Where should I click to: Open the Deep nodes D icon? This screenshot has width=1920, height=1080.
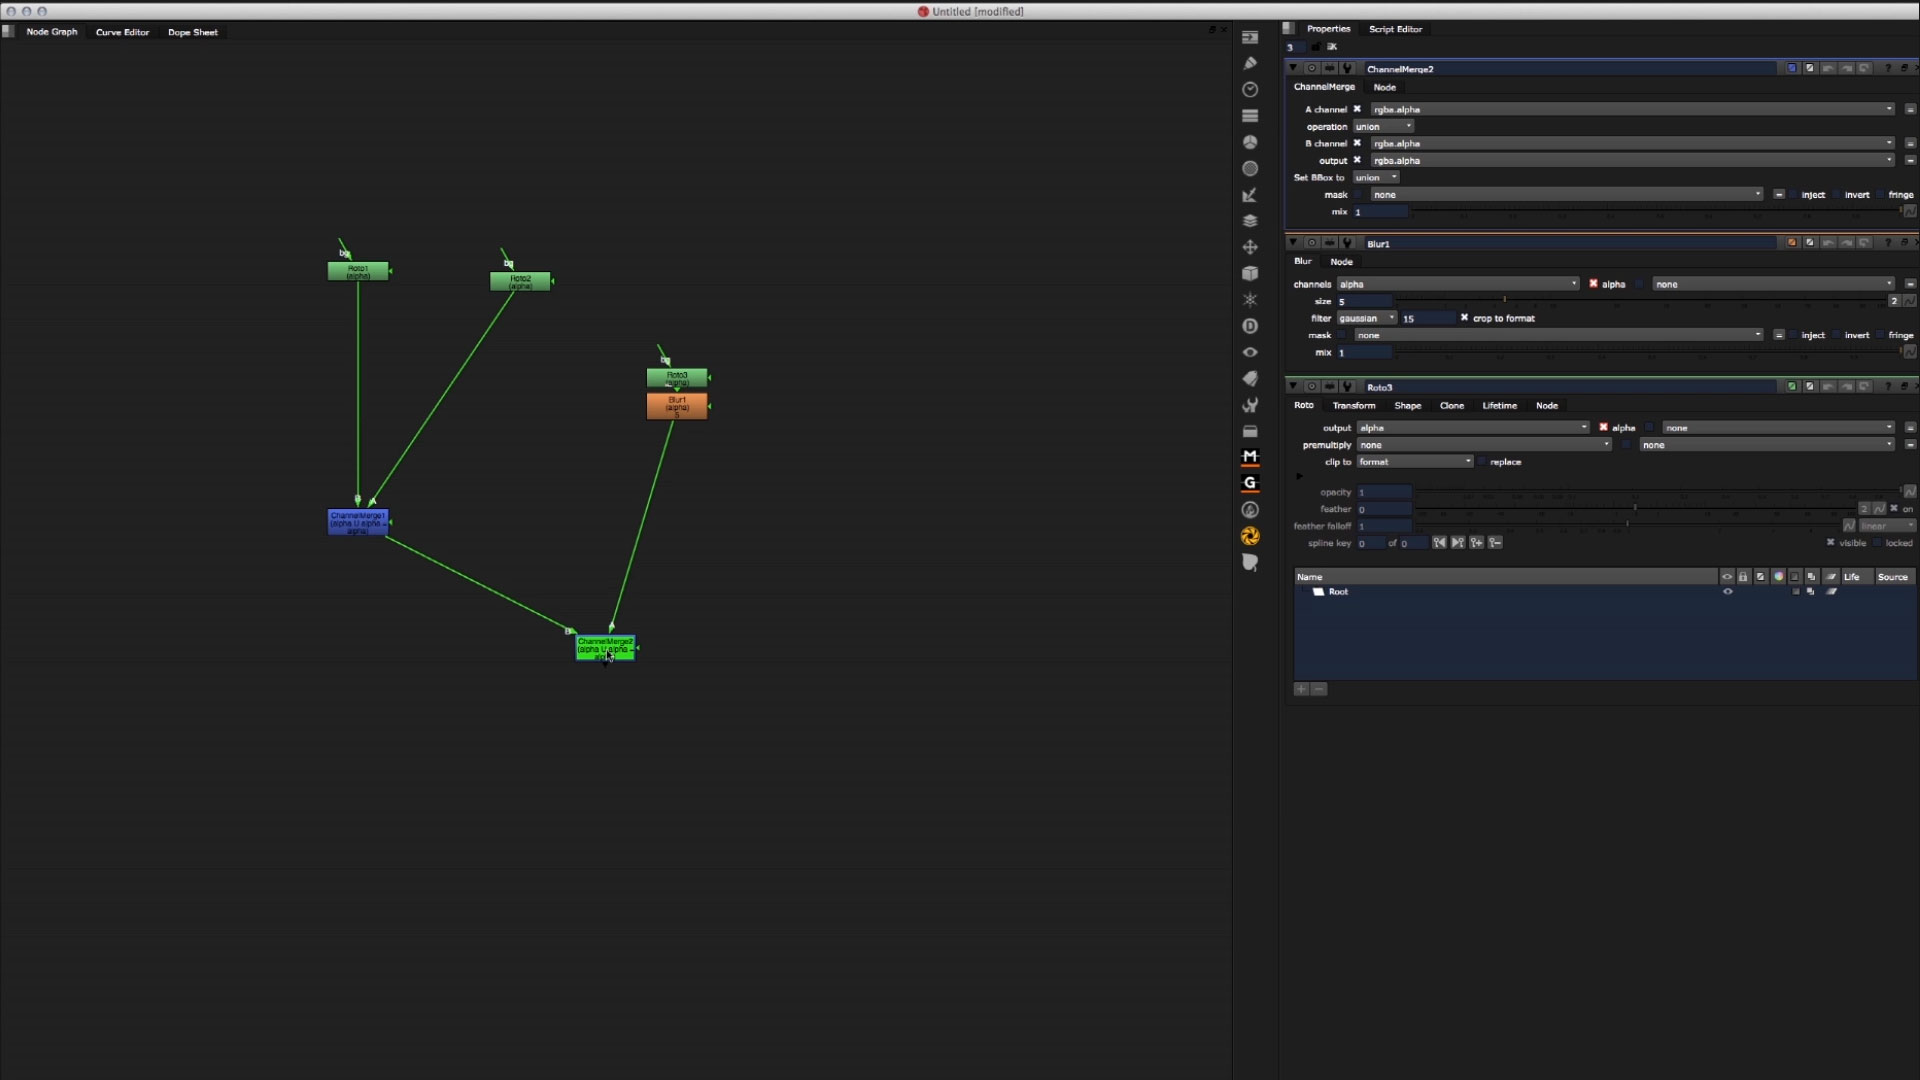[1250, 326]
